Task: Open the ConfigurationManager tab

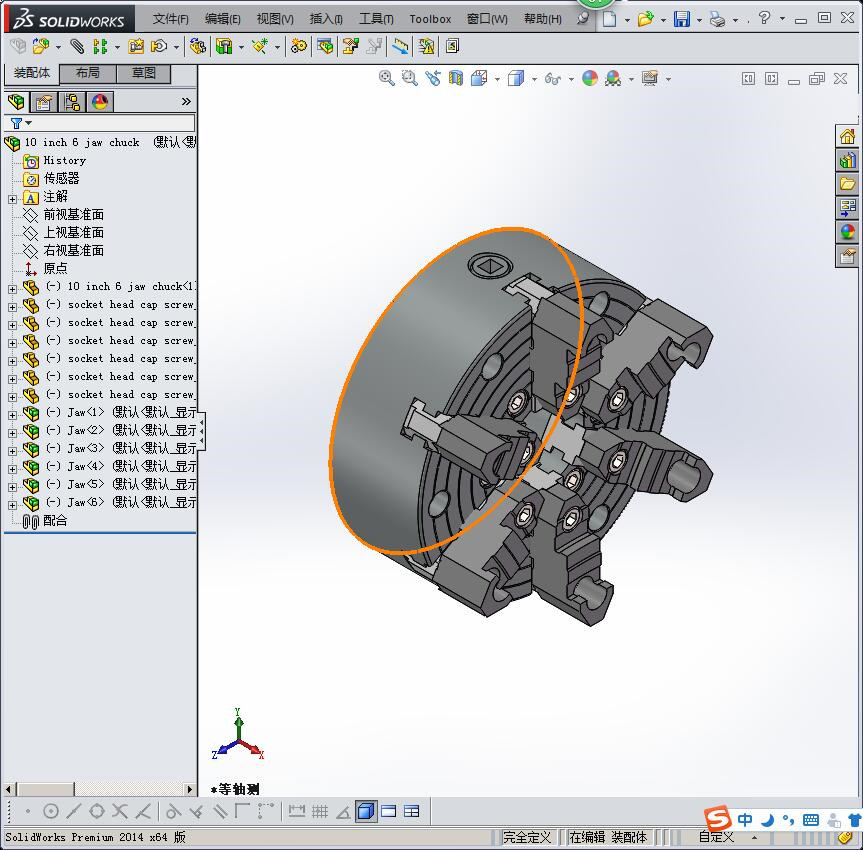Action: [72, 102]
